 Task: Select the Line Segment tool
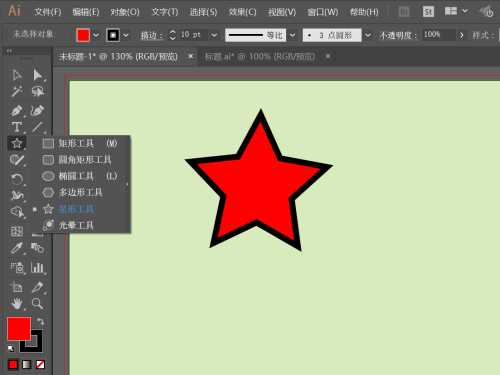pyautogui.click(x=38, y=127)
